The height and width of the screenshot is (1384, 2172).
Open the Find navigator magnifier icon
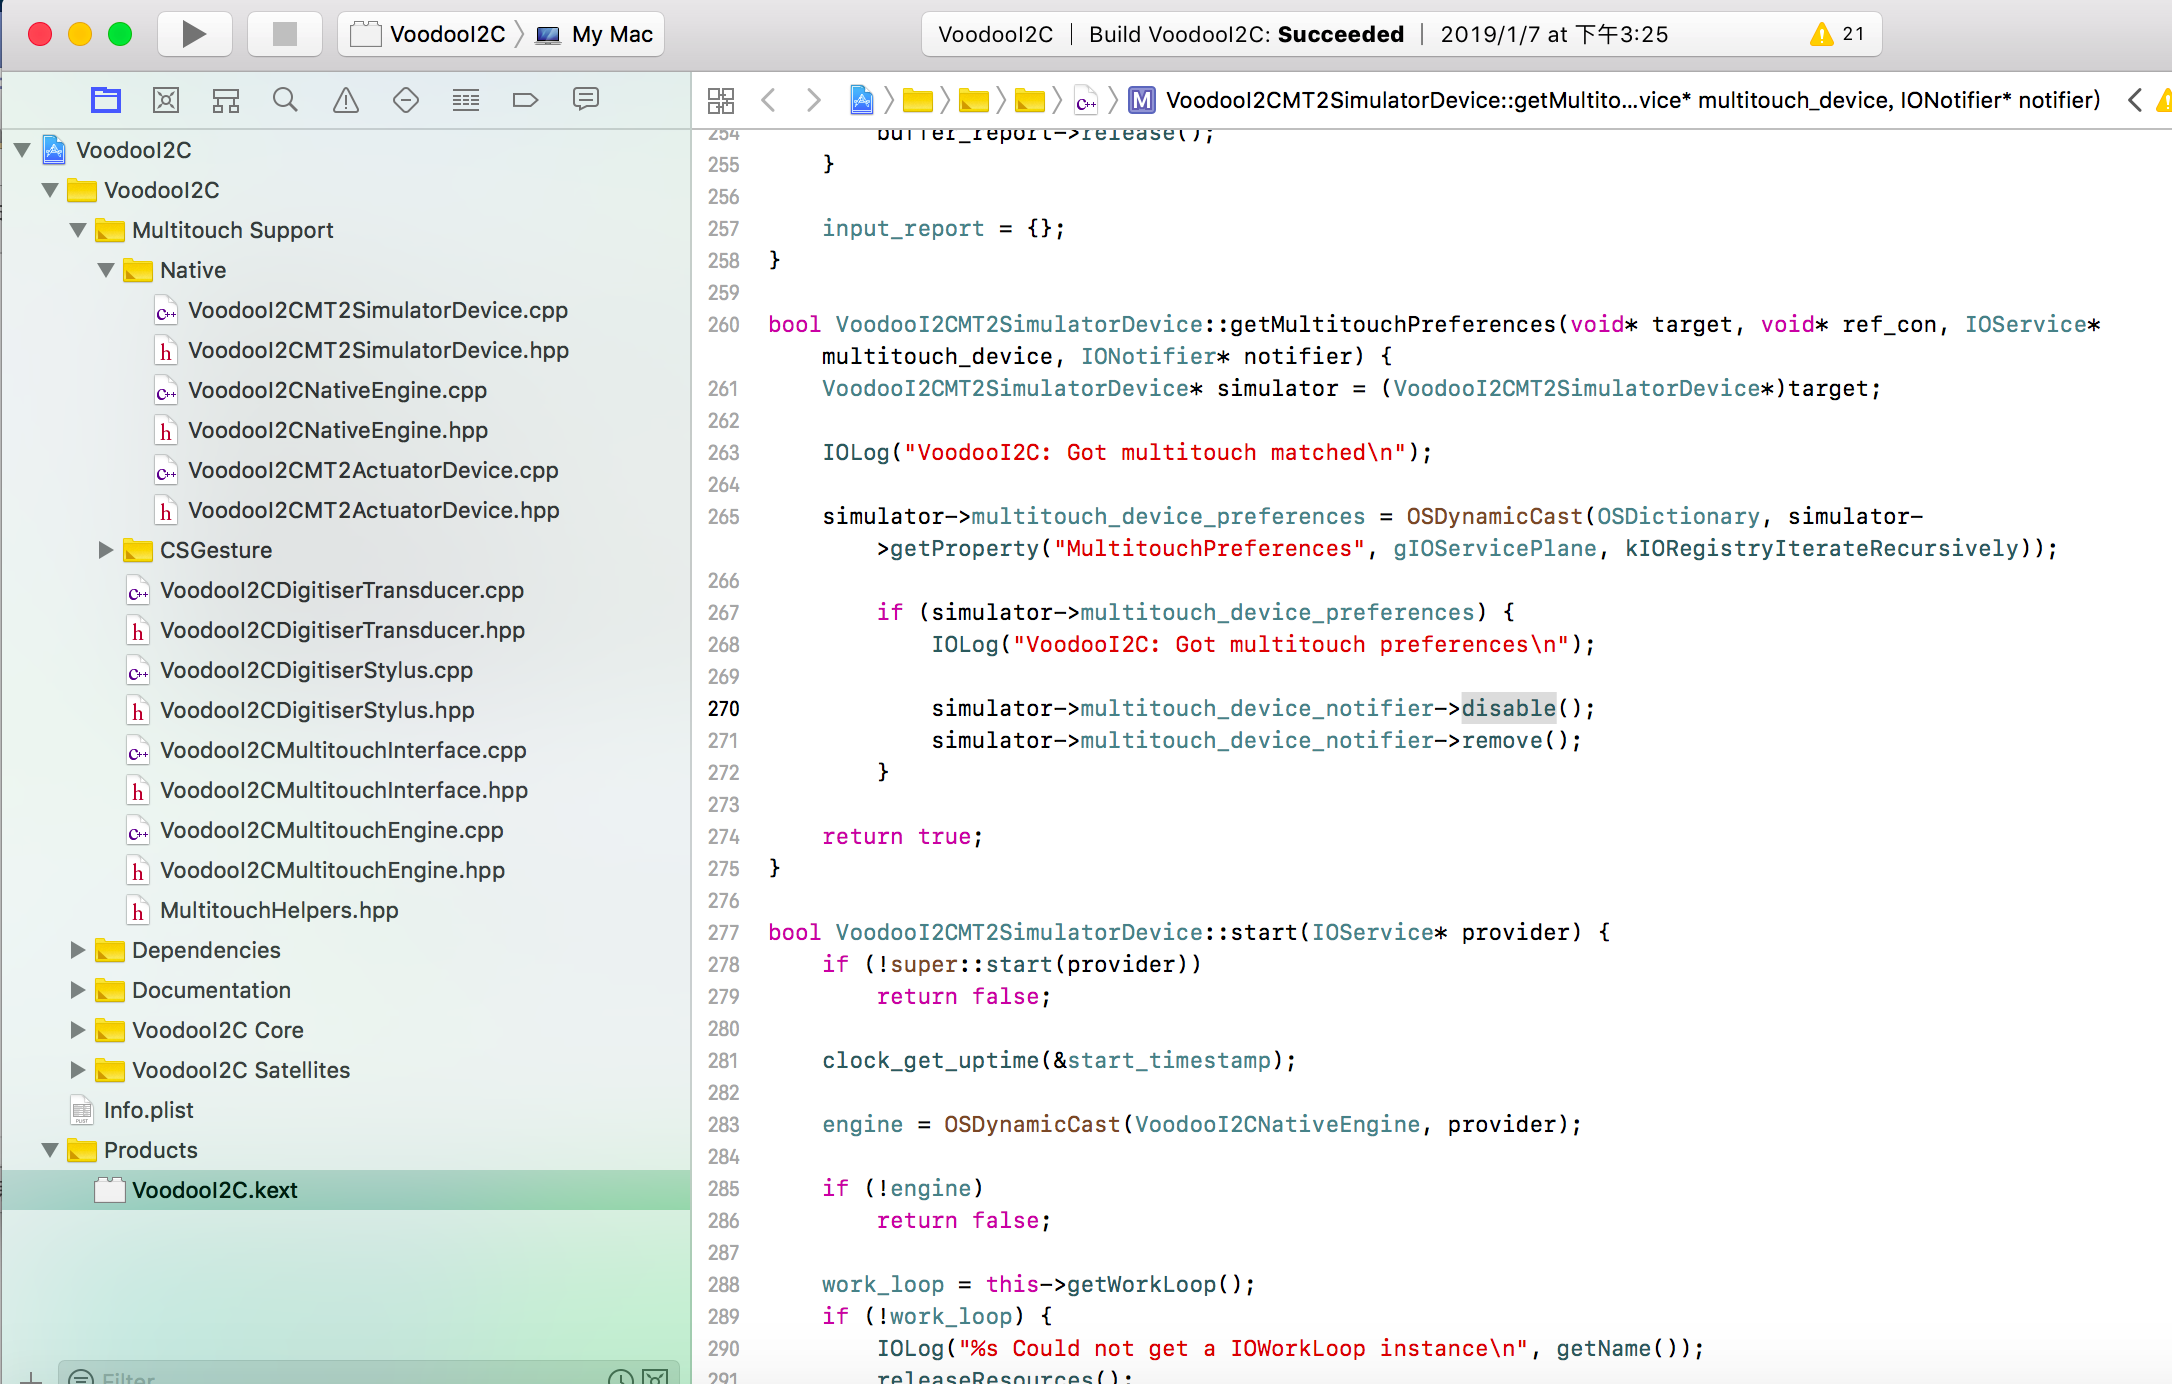tap(286, 100)
